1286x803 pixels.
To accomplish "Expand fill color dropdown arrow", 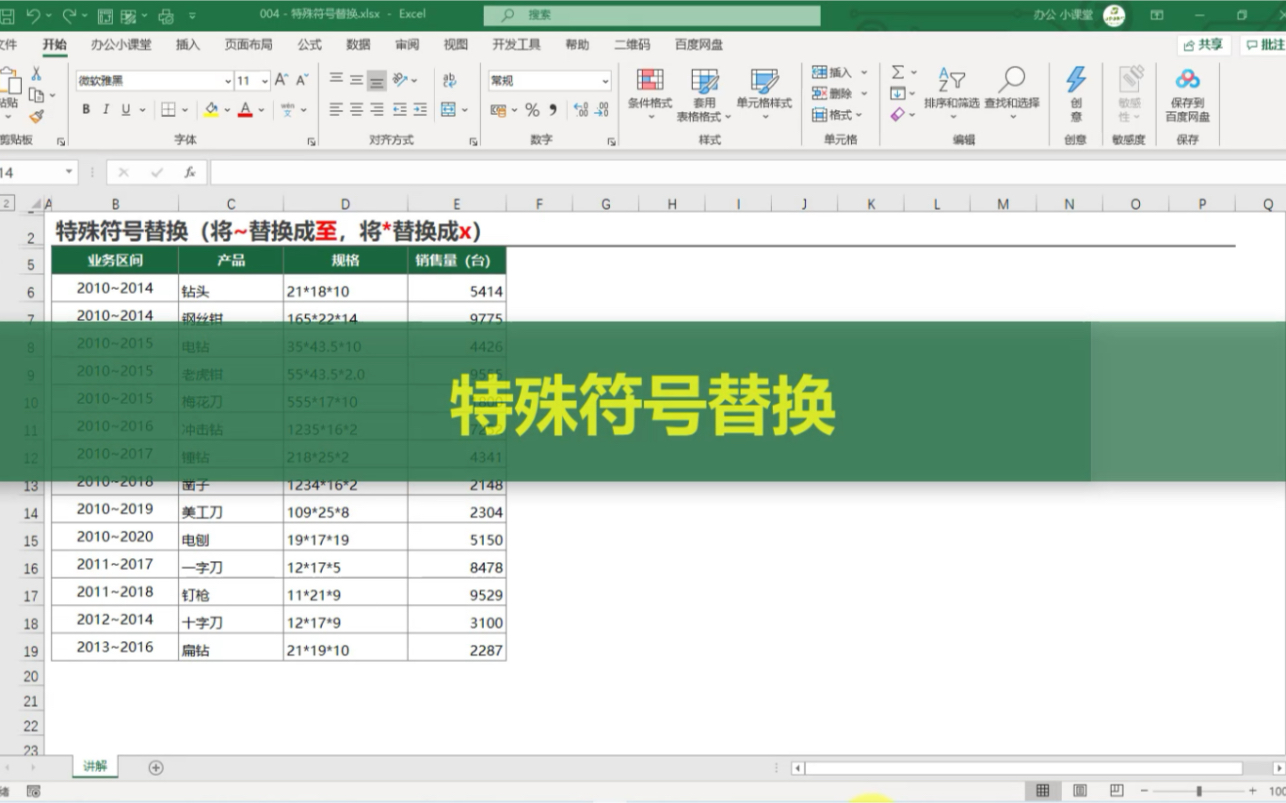I will [227, 110].
